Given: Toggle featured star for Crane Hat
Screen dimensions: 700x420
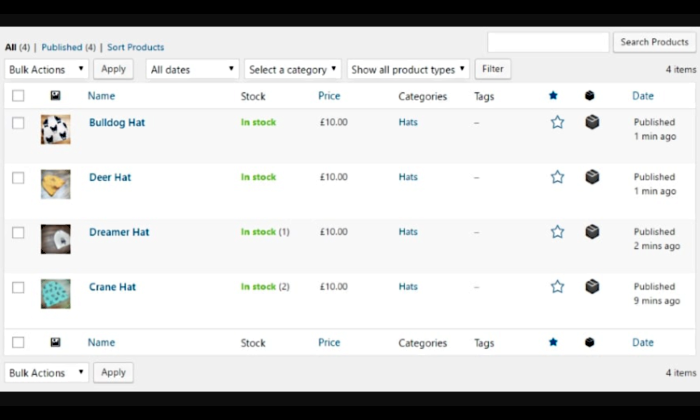Looking at the screenshot, I should [557, 287].
